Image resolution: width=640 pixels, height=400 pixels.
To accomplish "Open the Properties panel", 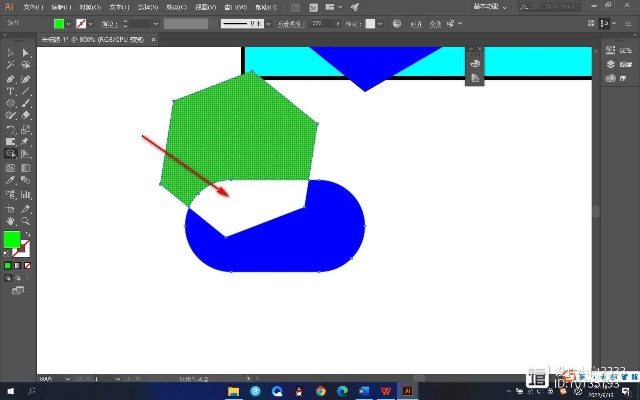I will pos(620,50).
